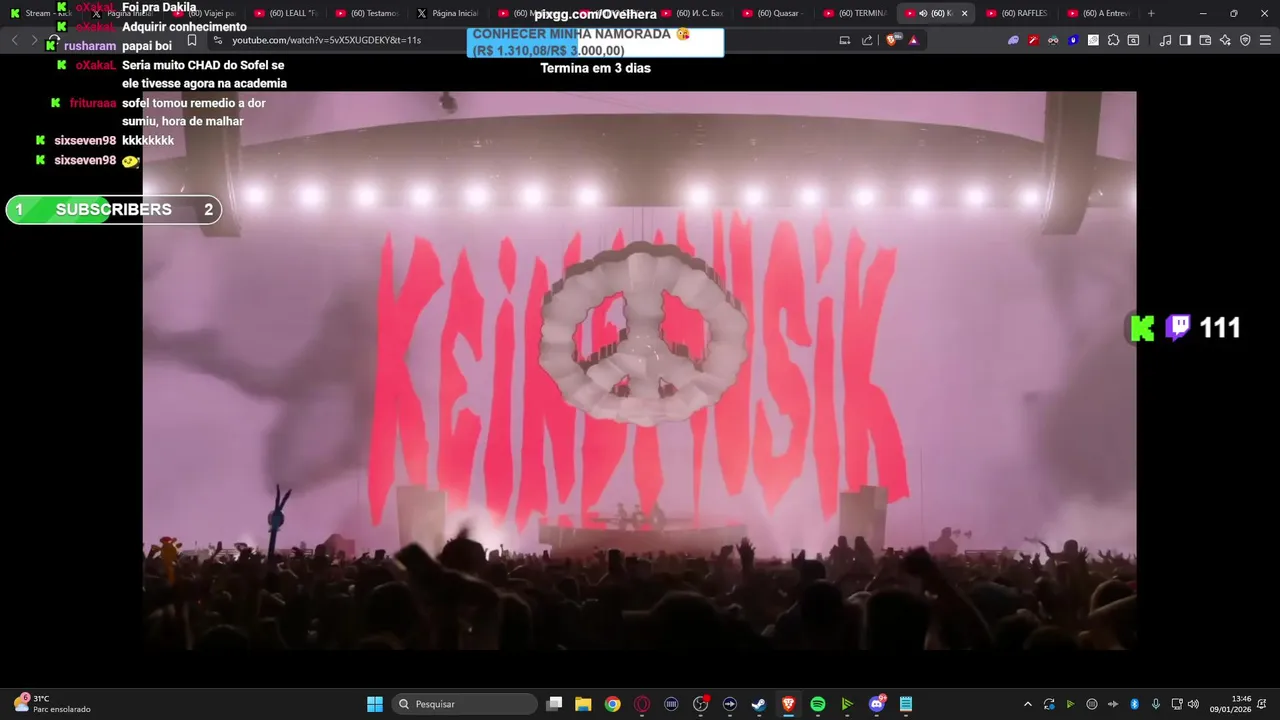Click chat username rusharam
Viewport: 1280px width, 720px height.
tap(90, 46)
